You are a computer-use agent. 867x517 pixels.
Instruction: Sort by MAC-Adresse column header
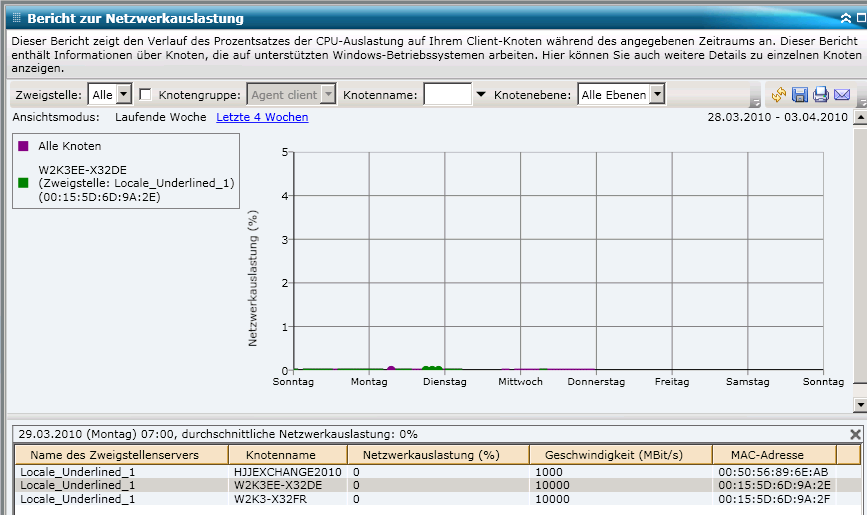(x=775, y=455)
